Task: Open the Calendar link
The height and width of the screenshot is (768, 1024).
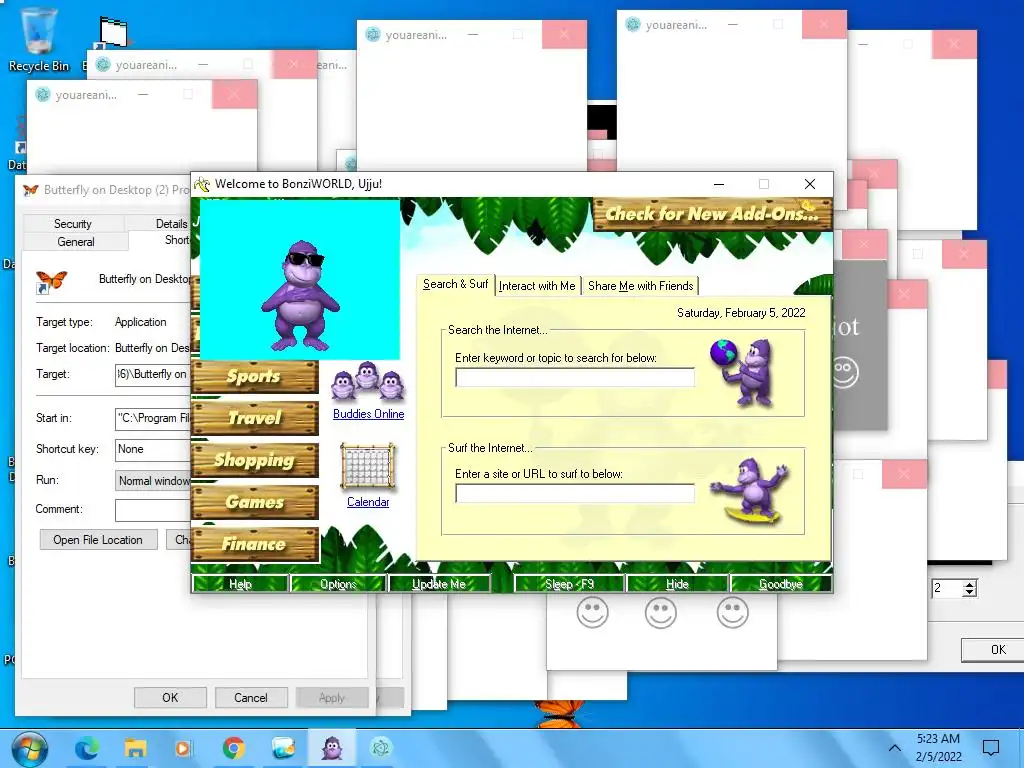Action: (368, 502)
